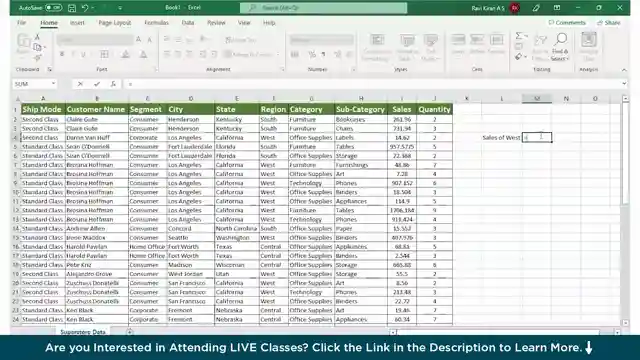Image resolution: width=640 pixels, height=360 pixels.
Task: Click the Cut scissors icon
Action: click(x=37, y=38)
